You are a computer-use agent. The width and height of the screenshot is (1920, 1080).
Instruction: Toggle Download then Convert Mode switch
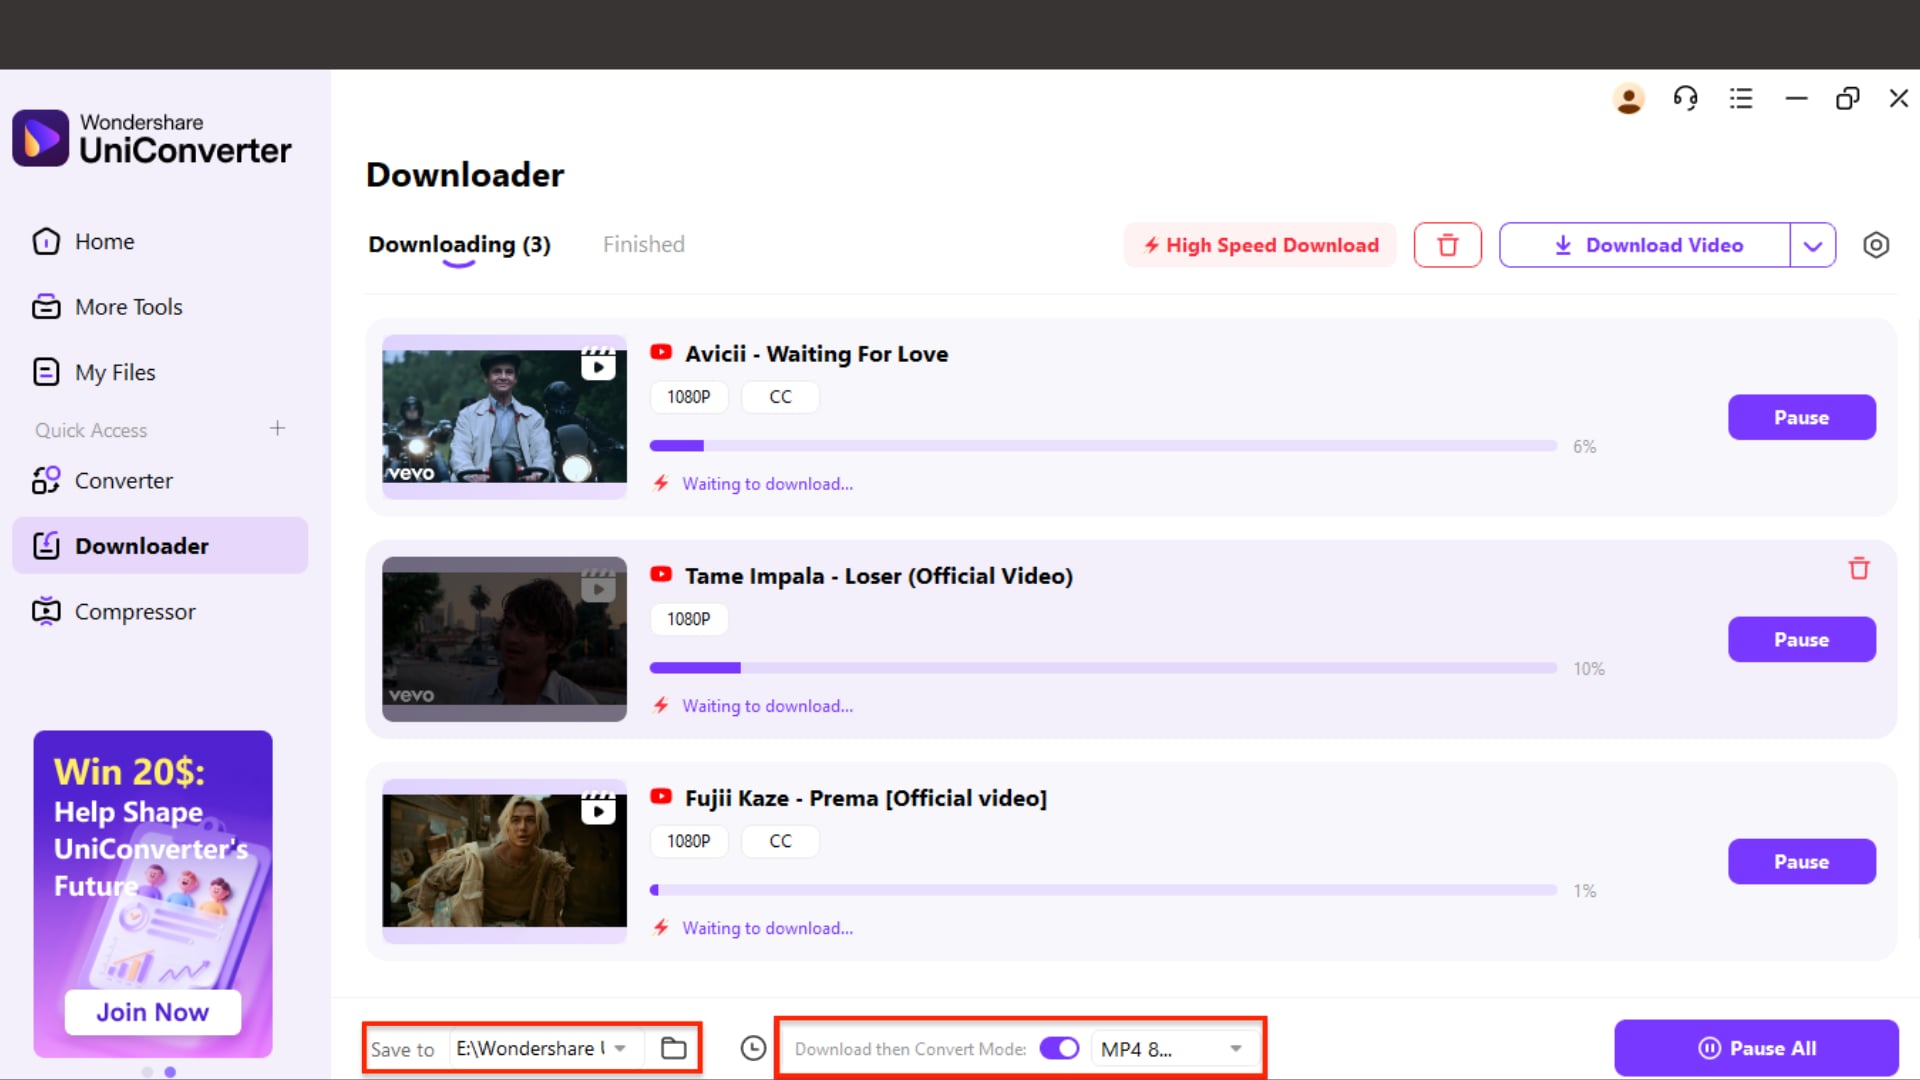click(x=1059, y=1048)
